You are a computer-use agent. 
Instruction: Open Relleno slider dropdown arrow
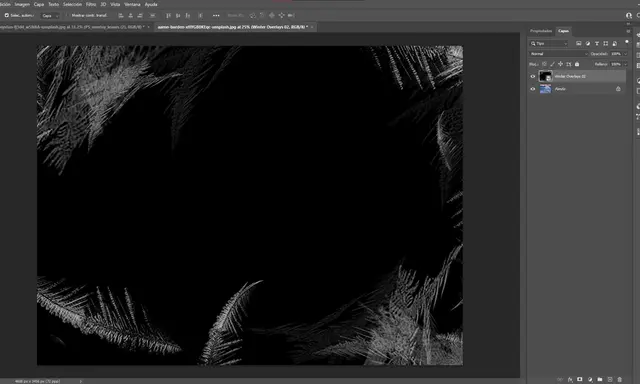point(625,64)
